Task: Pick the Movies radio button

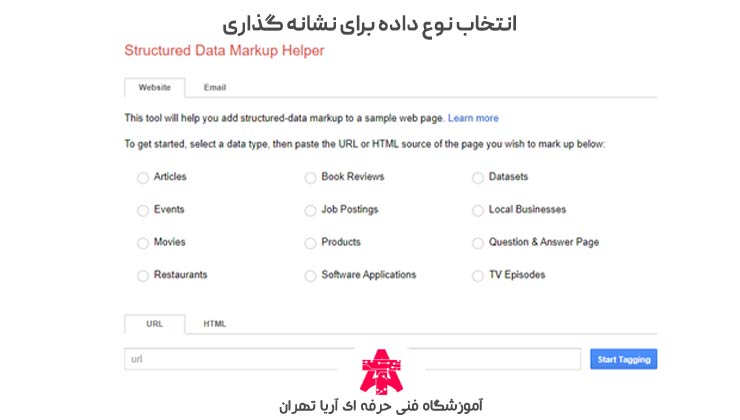Action: point(143,243)
